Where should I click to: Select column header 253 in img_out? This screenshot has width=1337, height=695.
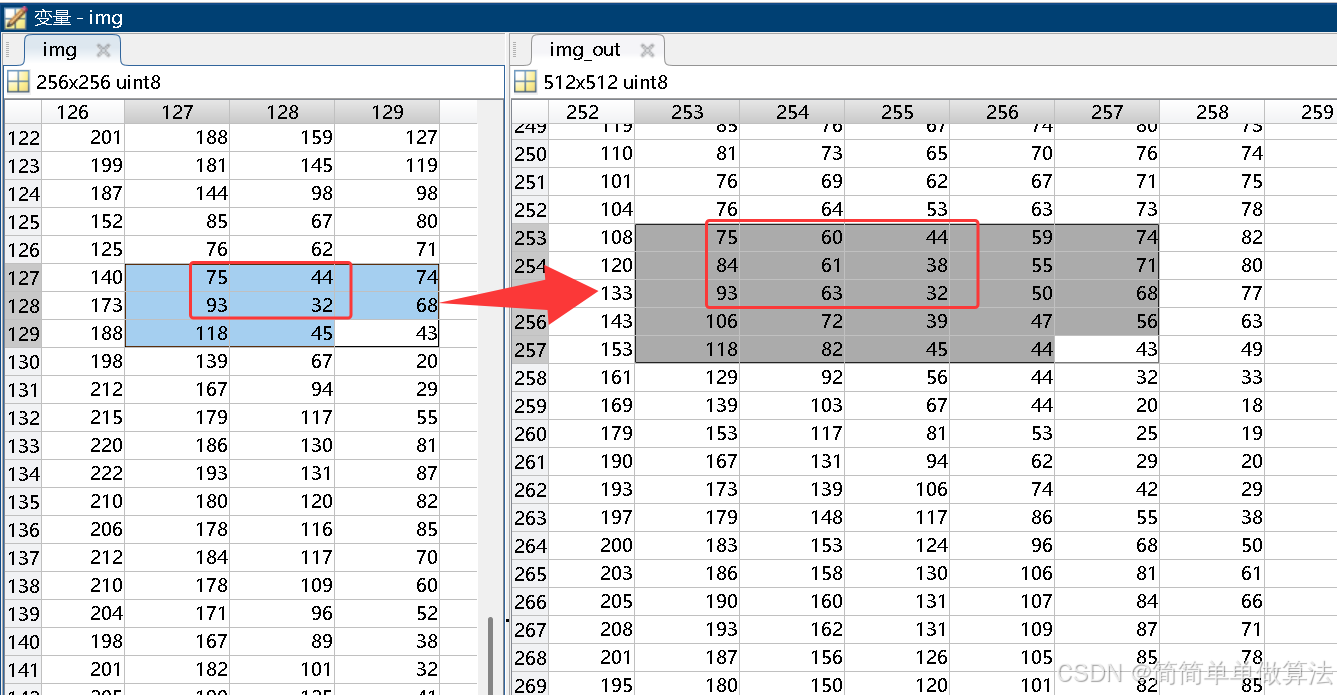pos(687,112)
